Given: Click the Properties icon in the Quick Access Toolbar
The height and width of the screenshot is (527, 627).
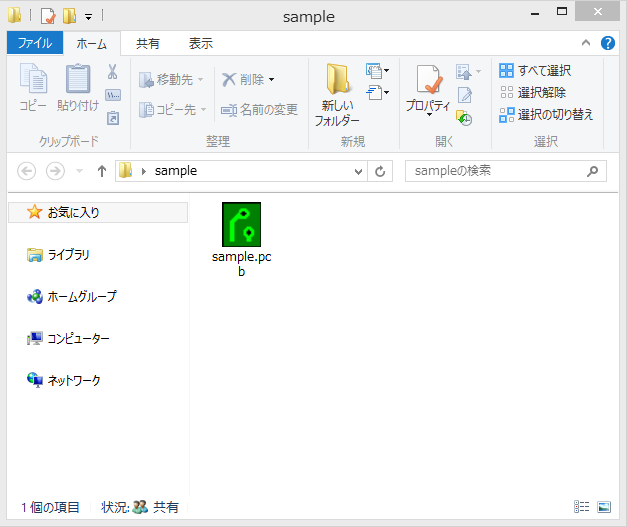Looking at the screenshot, I should point(48,16).
